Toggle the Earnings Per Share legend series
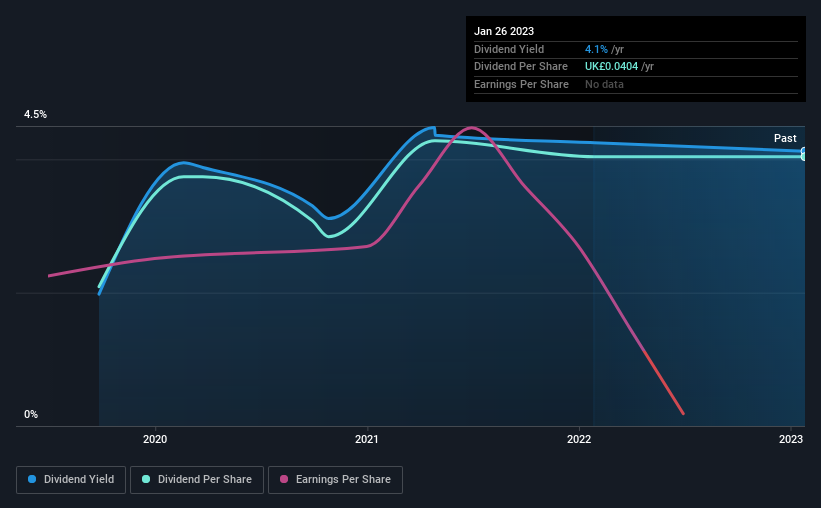 point(335,480)
